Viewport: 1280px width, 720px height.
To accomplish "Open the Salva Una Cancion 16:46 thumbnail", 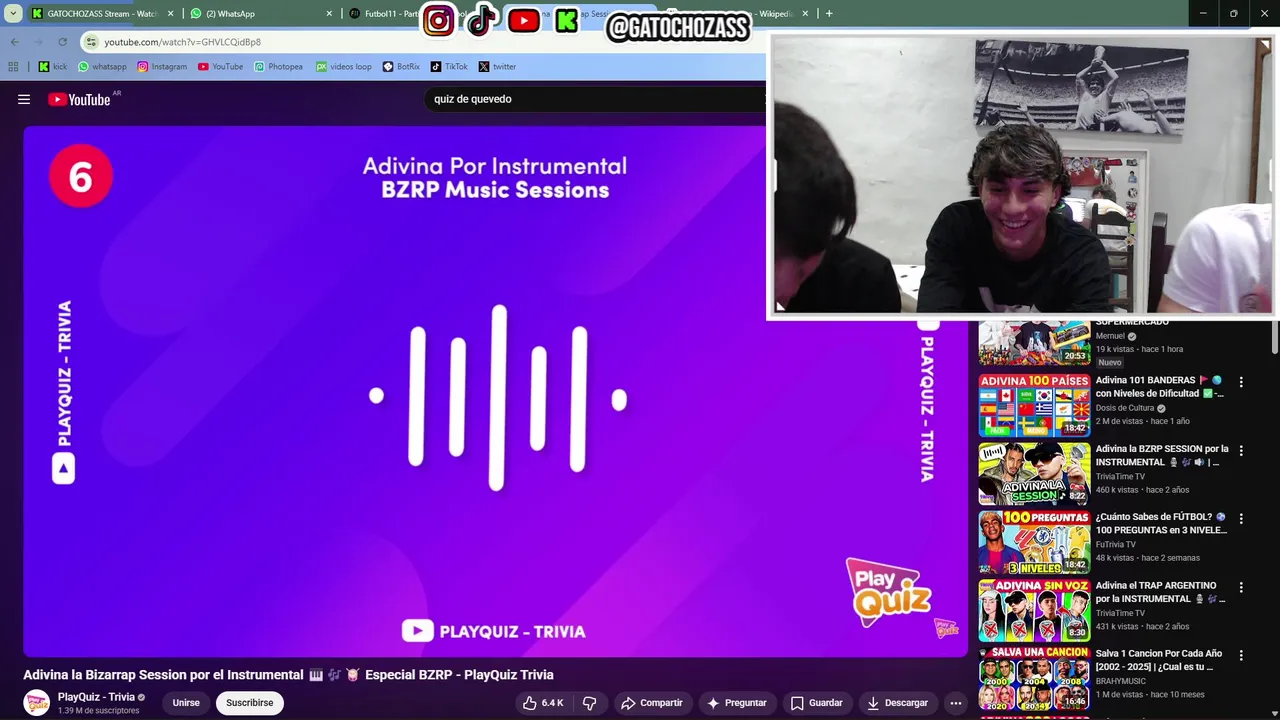I will click(1034, 678).
